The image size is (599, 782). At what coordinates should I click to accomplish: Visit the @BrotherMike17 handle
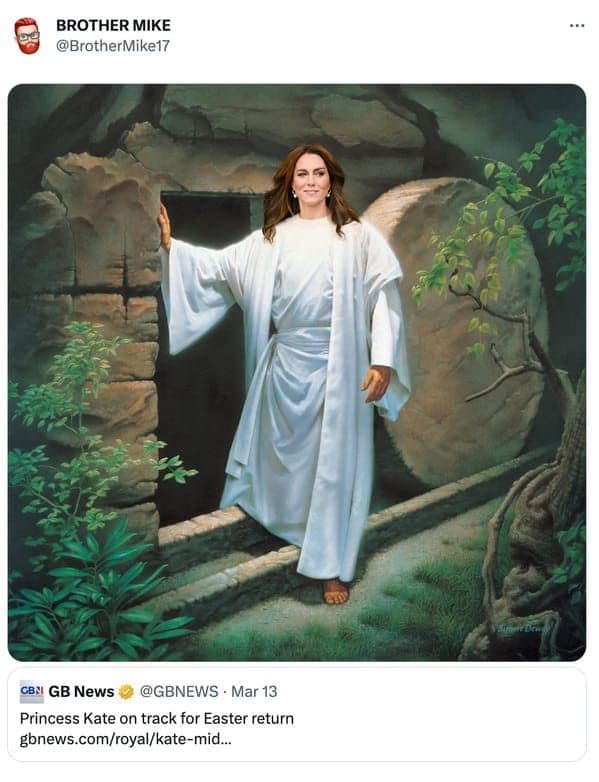(113, 46)
